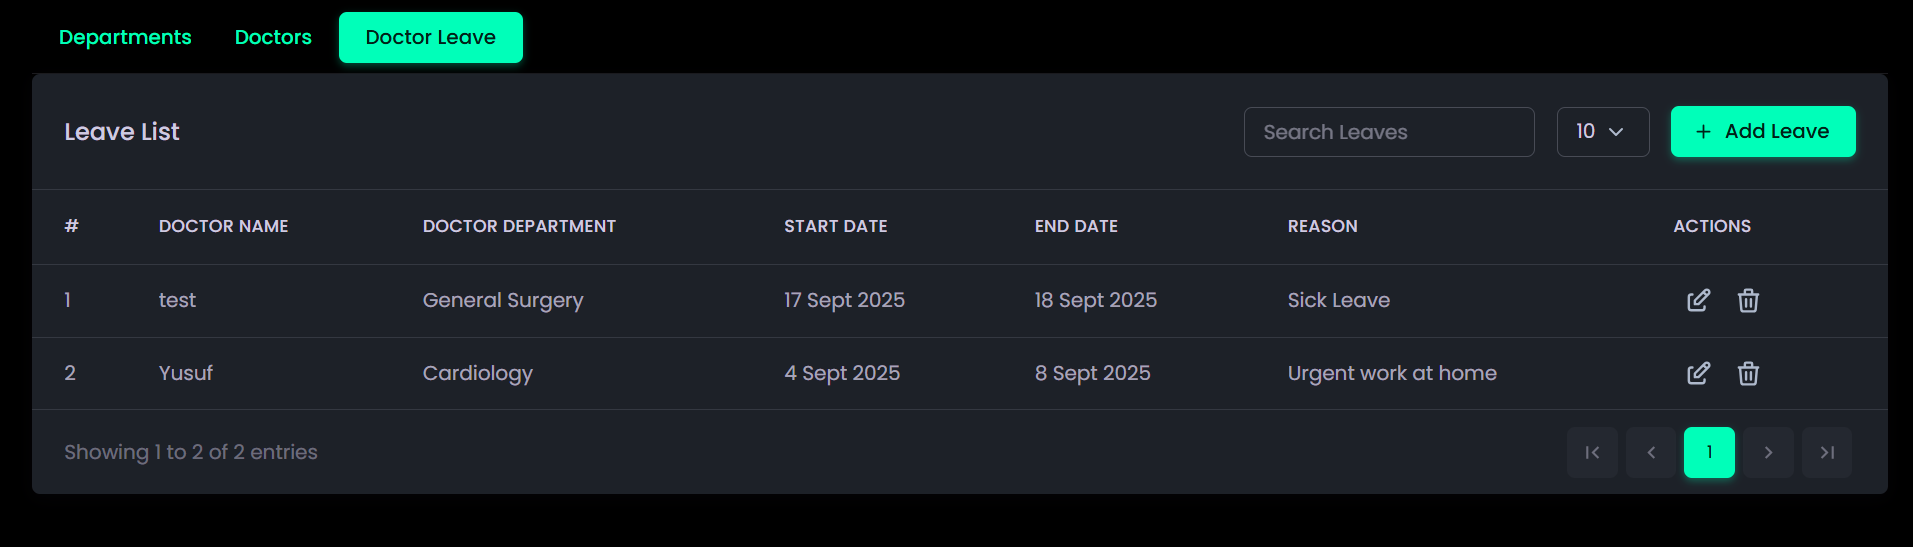
Task: Click the End Date column header
Action: pos(1076,226)
